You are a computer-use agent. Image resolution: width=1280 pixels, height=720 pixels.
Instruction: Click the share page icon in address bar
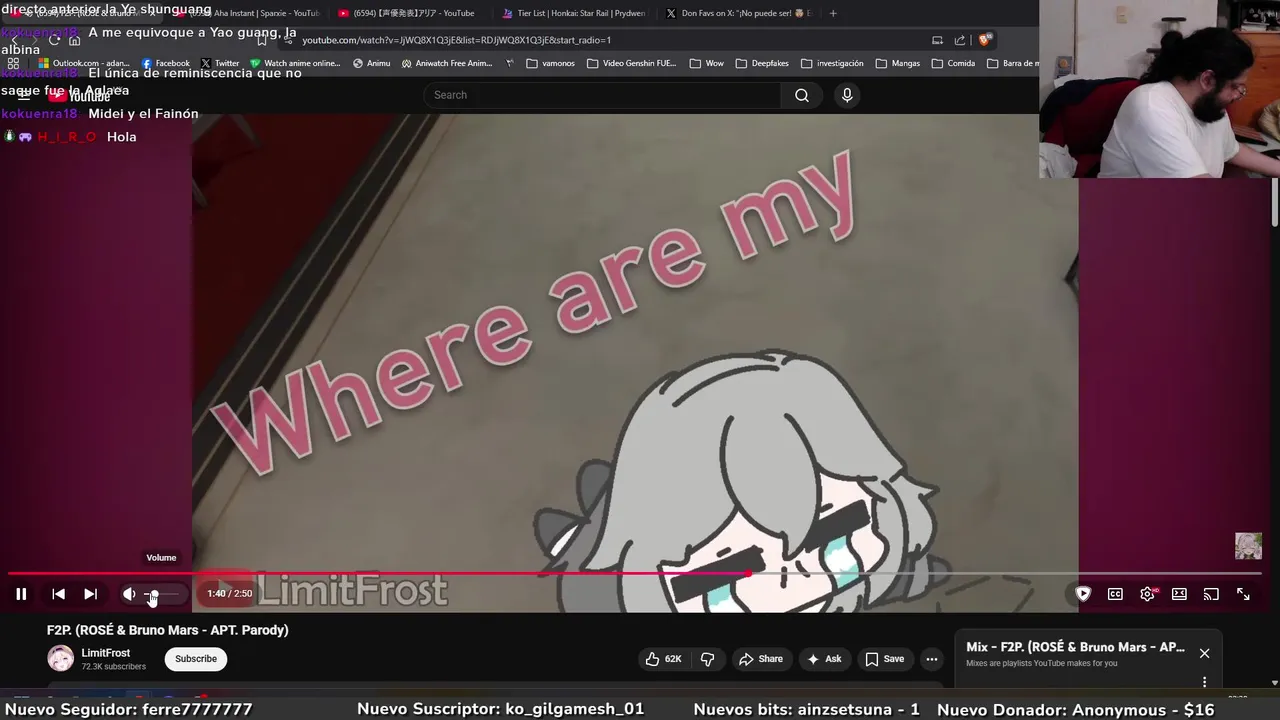960,40
